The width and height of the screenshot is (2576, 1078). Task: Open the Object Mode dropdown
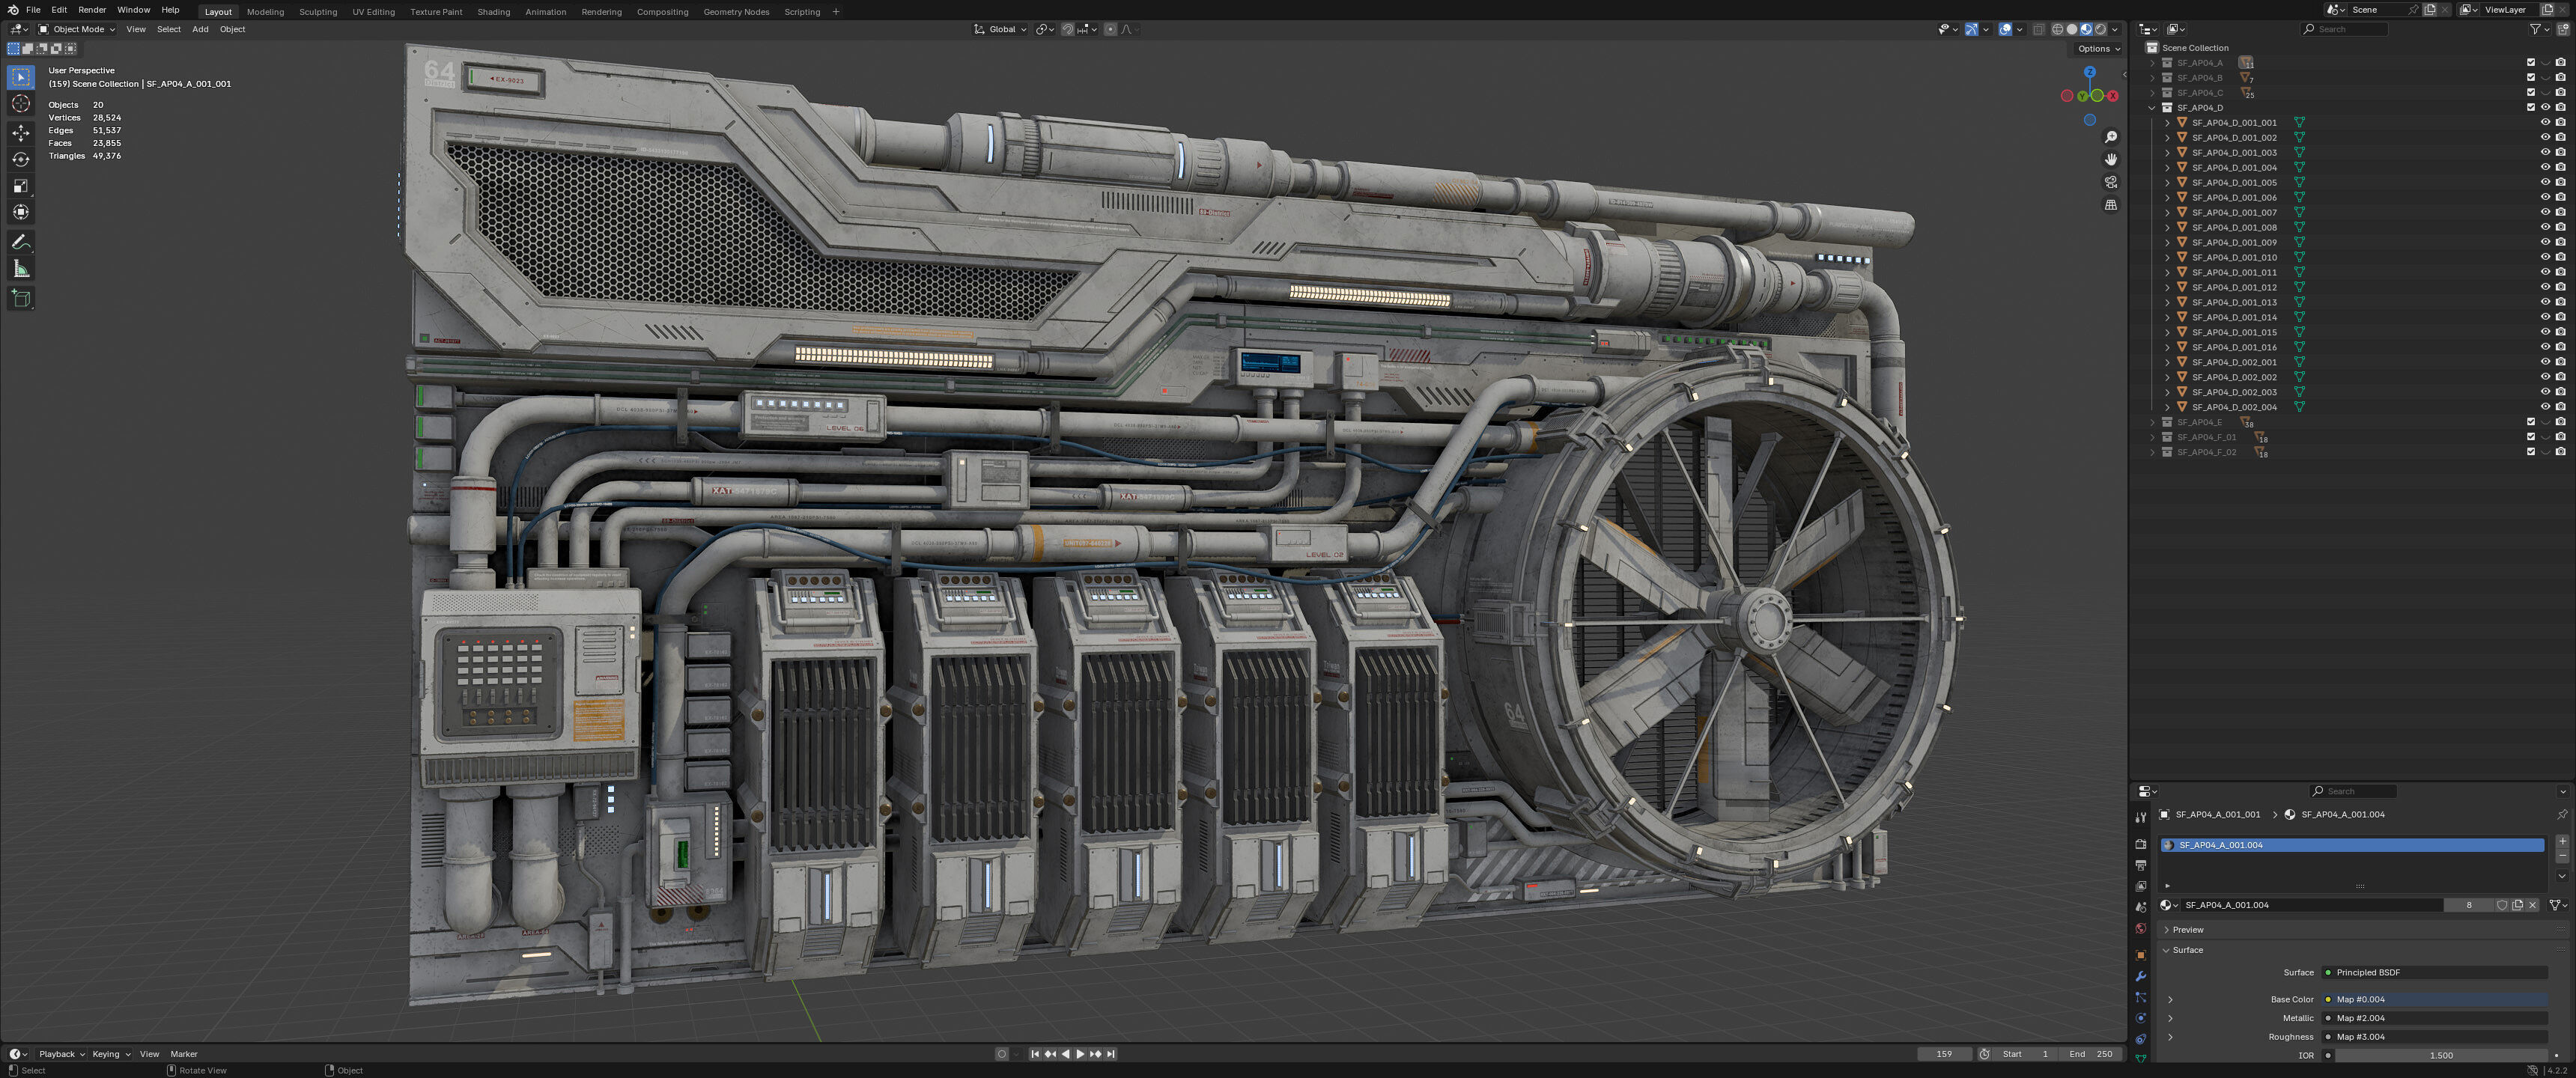click(77, 29)
